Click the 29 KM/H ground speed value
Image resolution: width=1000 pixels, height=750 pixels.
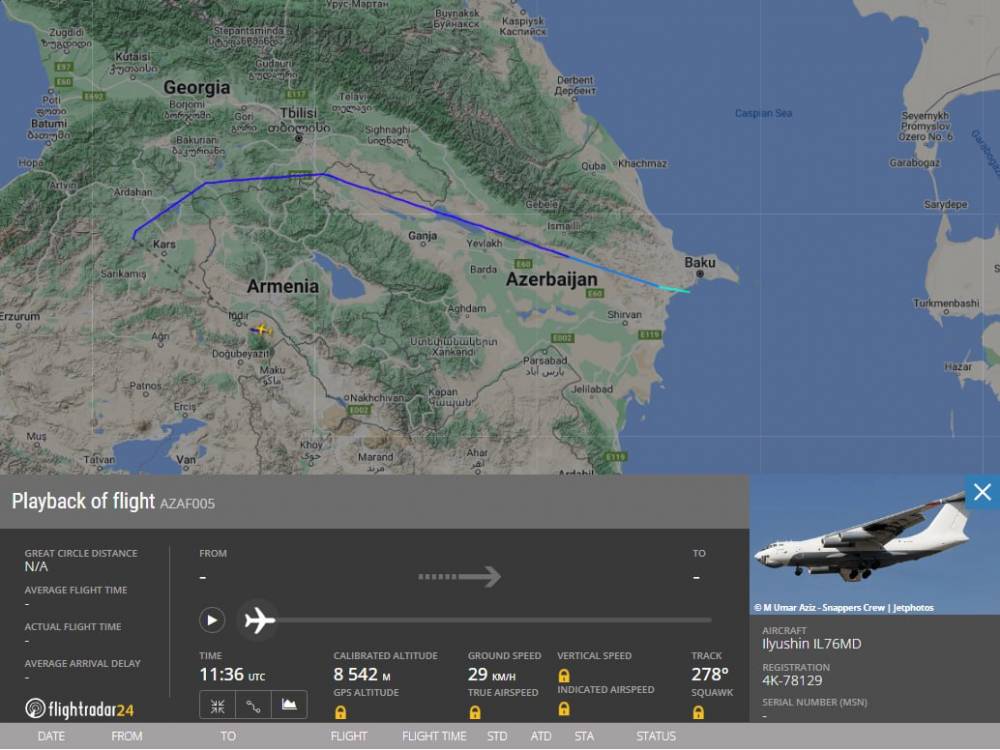tap(491, 675)
